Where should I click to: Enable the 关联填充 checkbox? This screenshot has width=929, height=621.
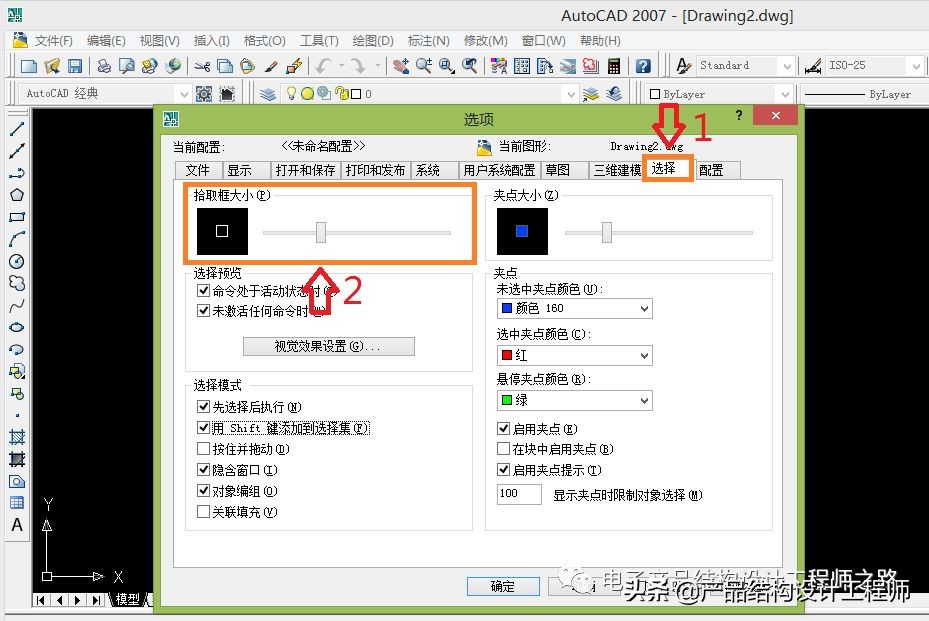203,511
